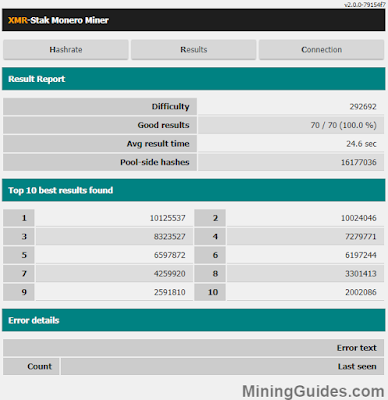Viewport: 388px width, 400px height.
Task: Open the Hashrate tab
Action: 66,50
